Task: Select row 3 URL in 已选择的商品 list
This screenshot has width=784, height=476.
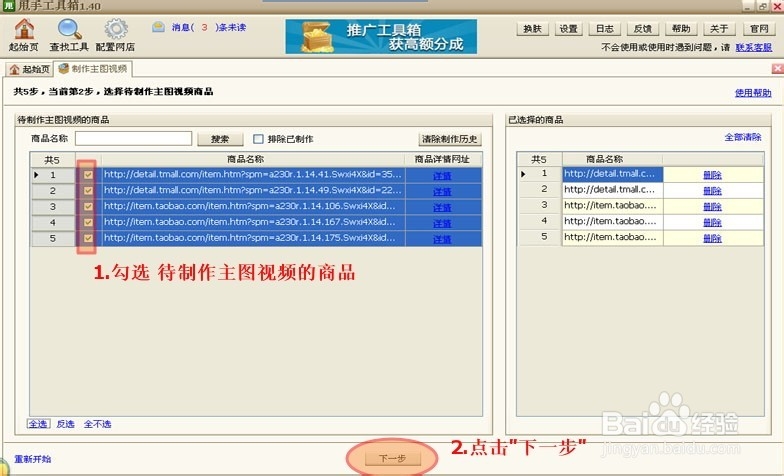Action: [612, 206]
